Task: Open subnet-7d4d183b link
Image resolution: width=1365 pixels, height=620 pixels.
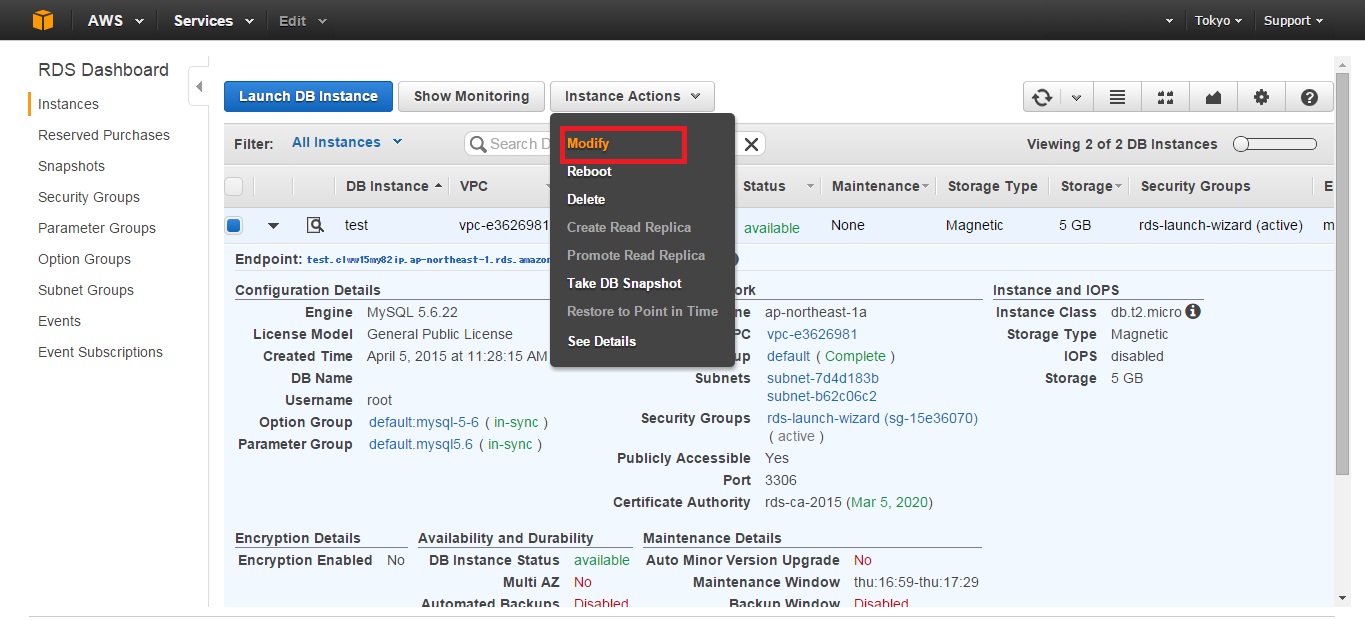Action: [x=823, y=378]
